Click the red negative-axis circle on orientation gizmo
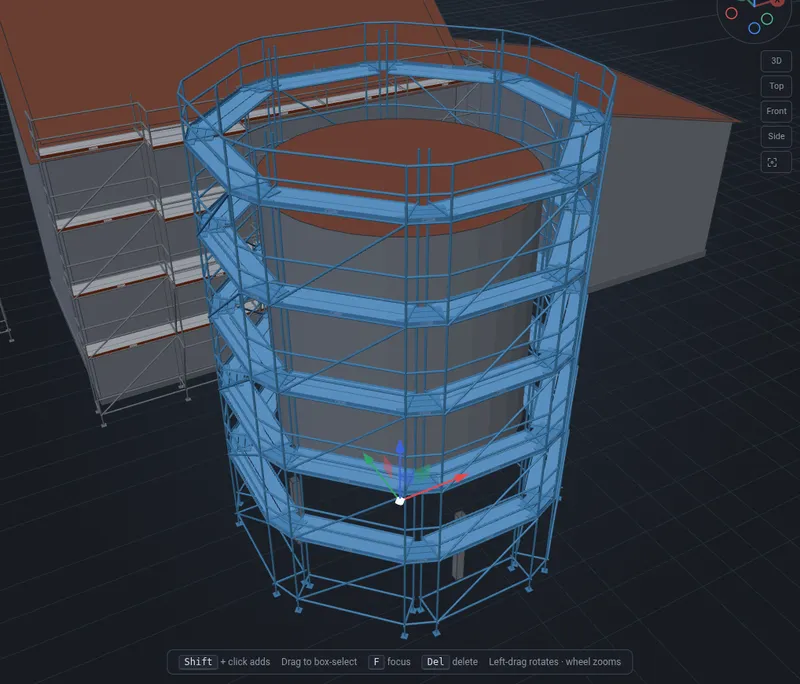This screenshot has height=684, width=800. 731,13
